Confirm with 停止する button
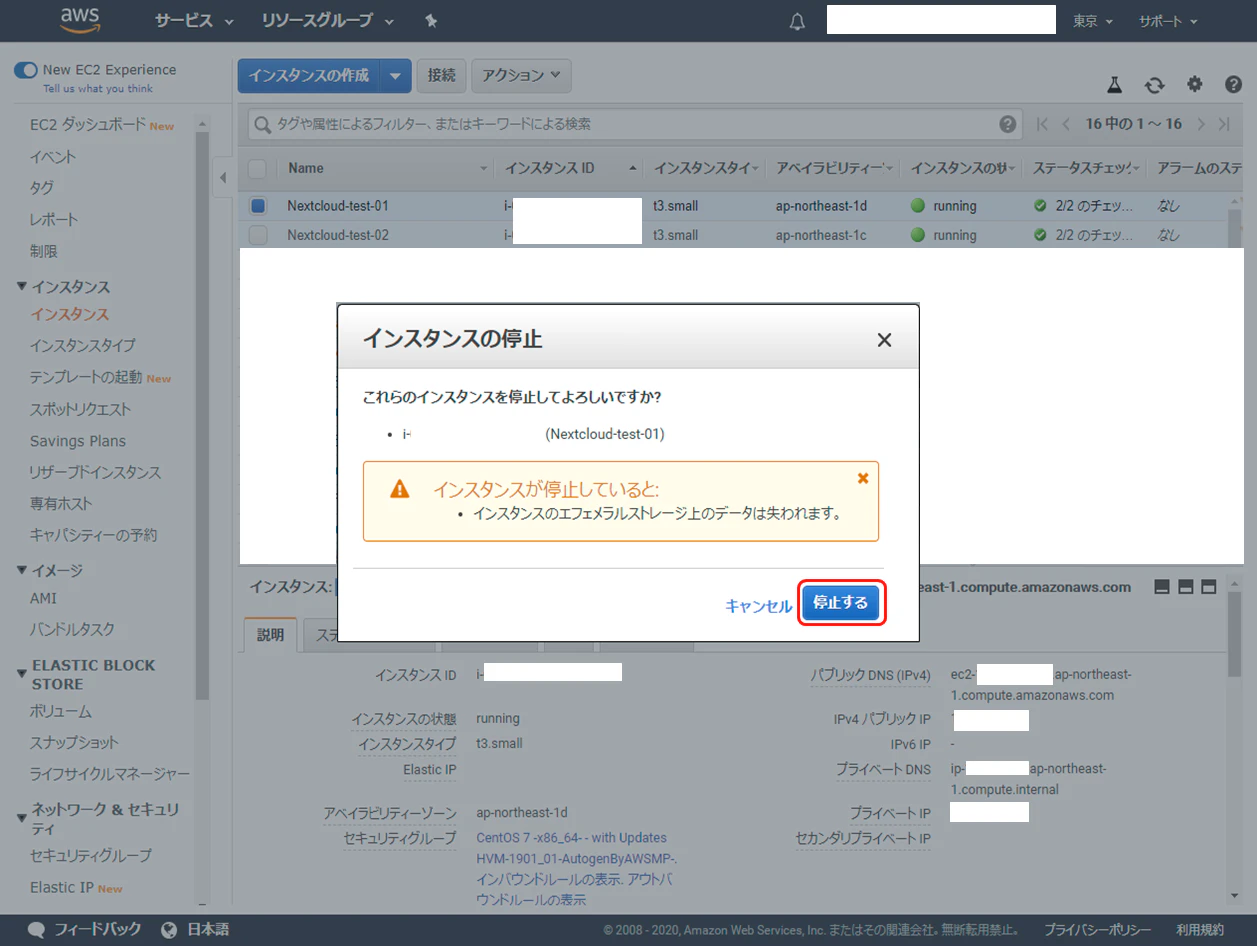The width and height of the screenshot is (1257, 946). [x=841, y=603]
